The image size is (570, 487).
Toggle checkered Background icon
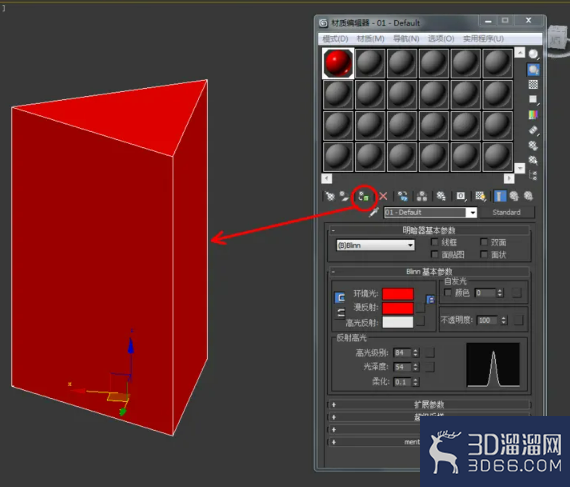(533, 85)
